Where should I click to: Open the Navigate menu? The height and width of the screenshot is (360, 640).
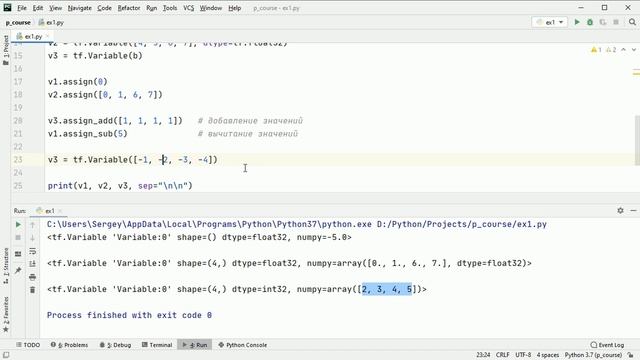point(80,8)
